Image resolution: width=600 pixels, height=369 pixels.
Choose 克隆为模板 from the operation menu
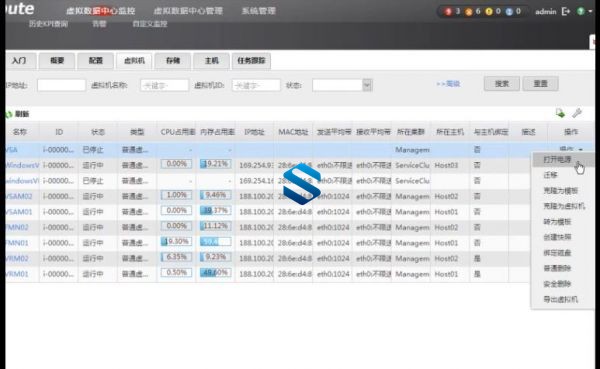tap(561, 190)
